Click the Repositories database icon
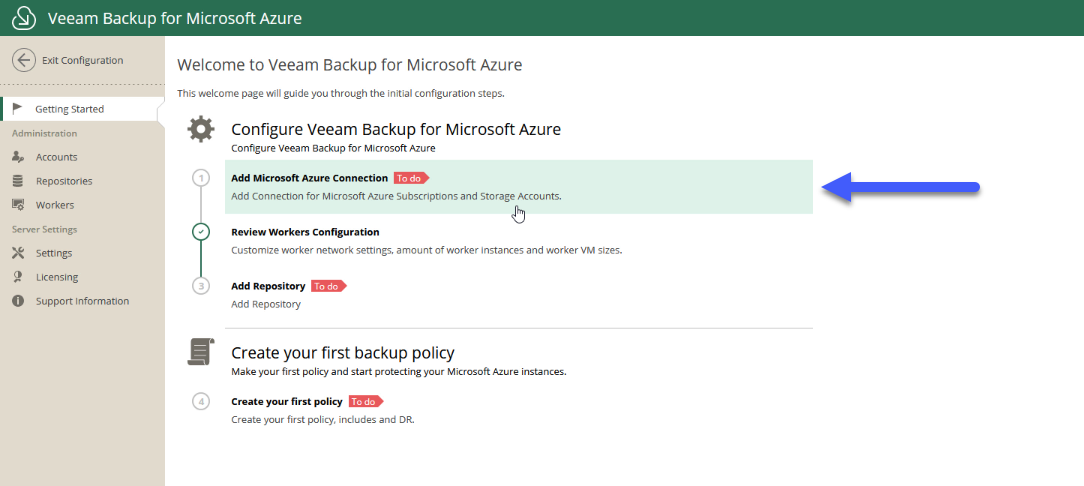The width and height of the screenshot is (1084, 486). (x=18, y=181)
